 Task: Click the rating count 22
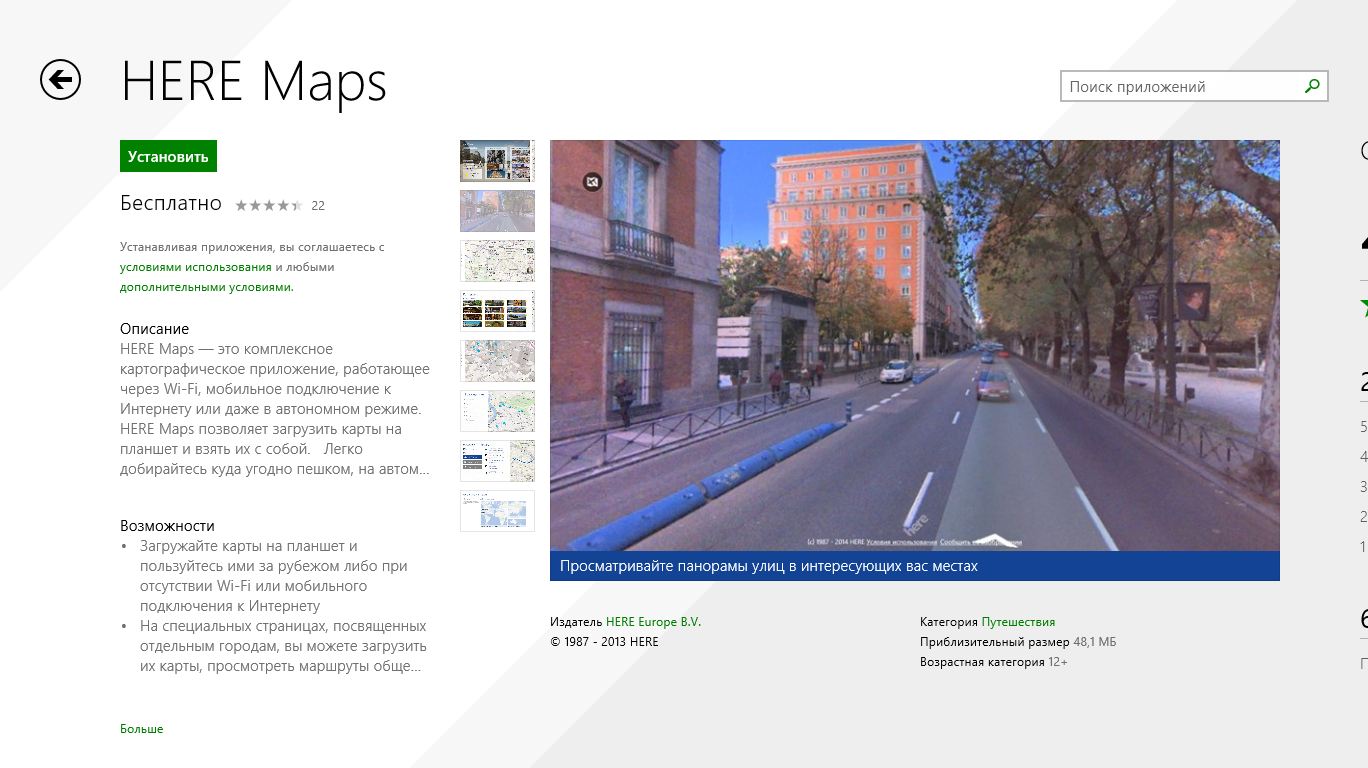pyautogui.click(x=318, y=206)
